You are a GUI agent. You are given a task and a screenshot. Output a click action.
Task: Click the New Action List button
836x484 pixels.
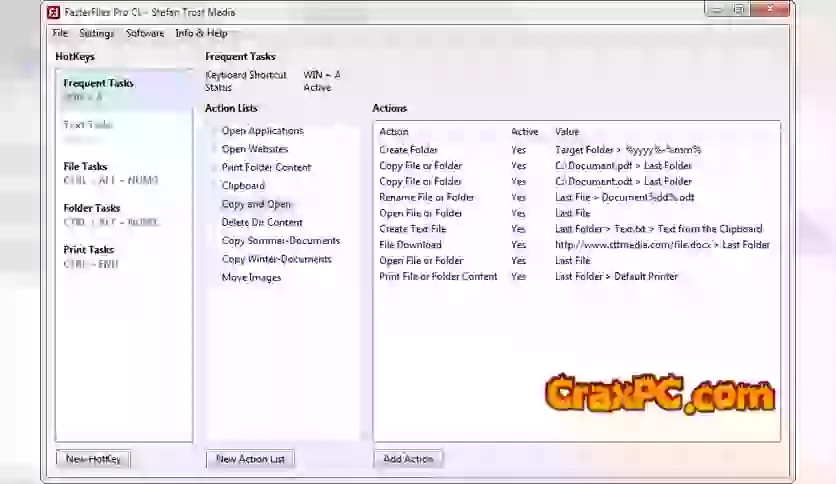(x=250, y=459)
